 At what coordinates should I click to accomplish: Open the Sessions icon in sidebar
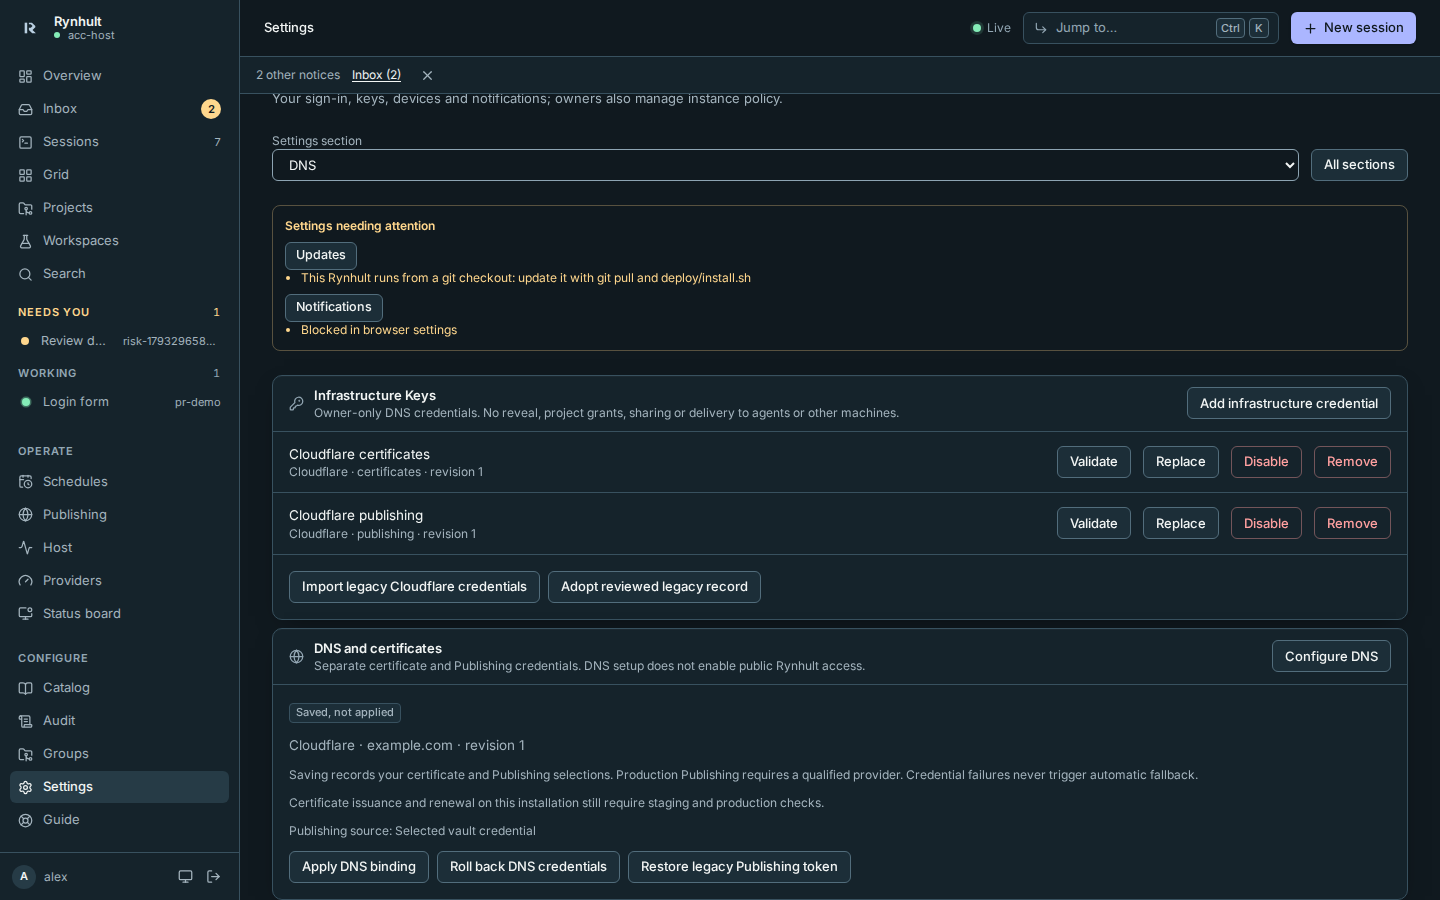click(26, 142)
